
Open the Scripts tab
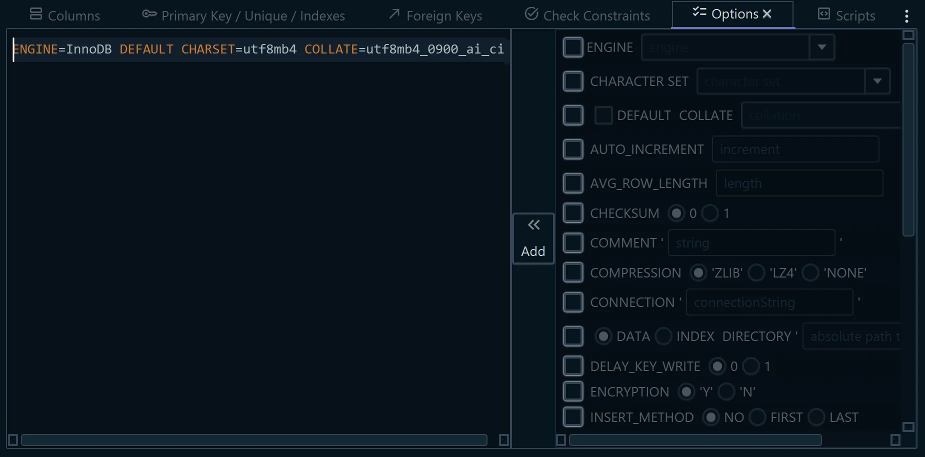point(847,15)
